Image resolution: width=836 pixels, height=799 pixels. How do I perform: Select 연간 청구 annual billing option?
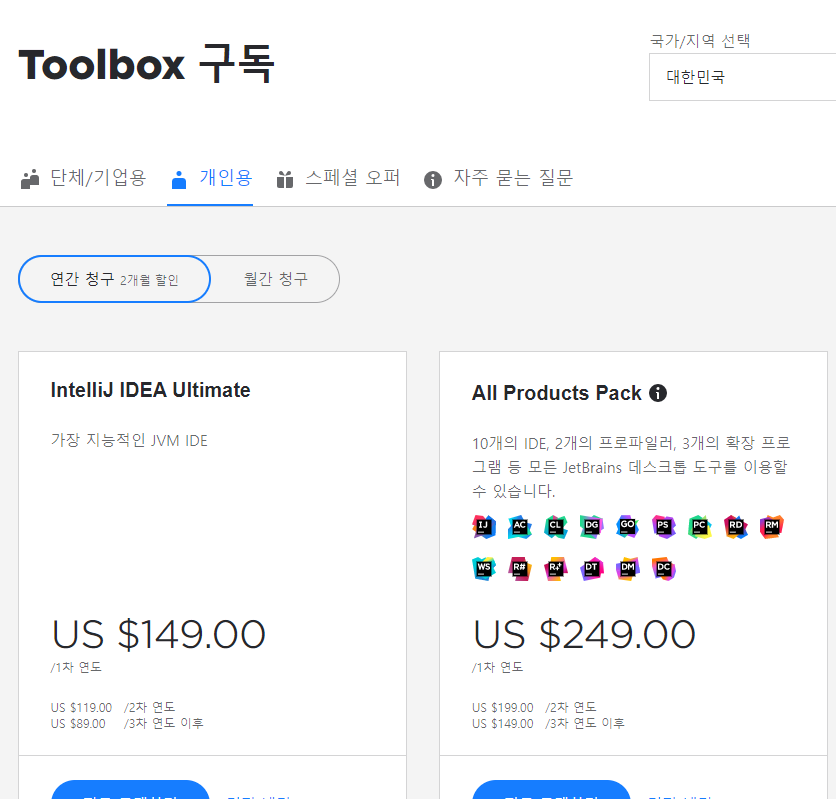[115, 279]
